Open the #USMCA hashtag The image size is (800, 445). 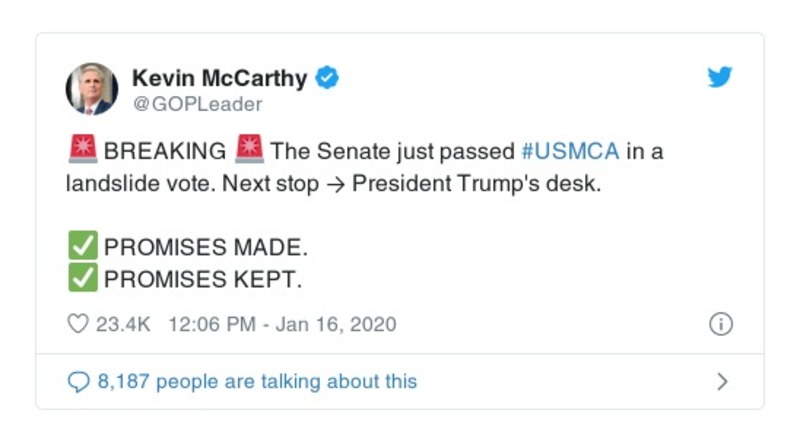click(x=571, y=152)
